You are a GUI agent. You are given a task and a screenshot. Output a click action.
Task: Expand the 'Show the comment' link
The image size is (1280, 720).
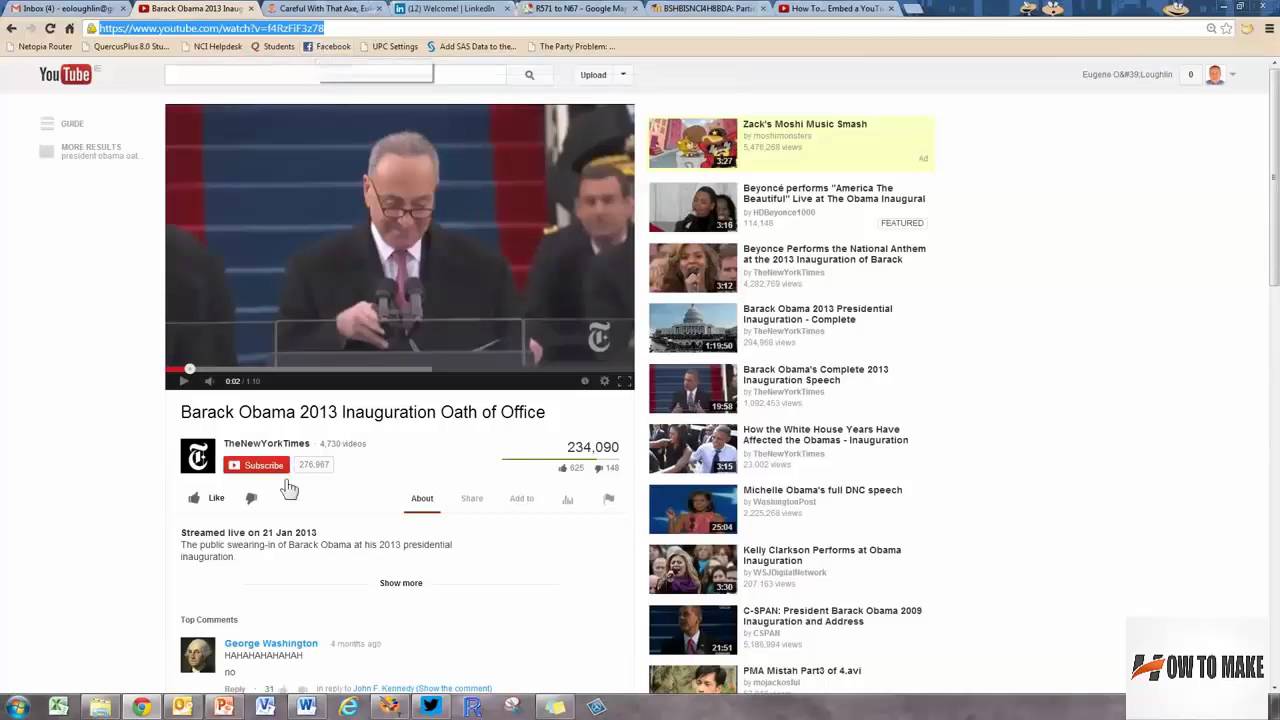tap(454, 688)
